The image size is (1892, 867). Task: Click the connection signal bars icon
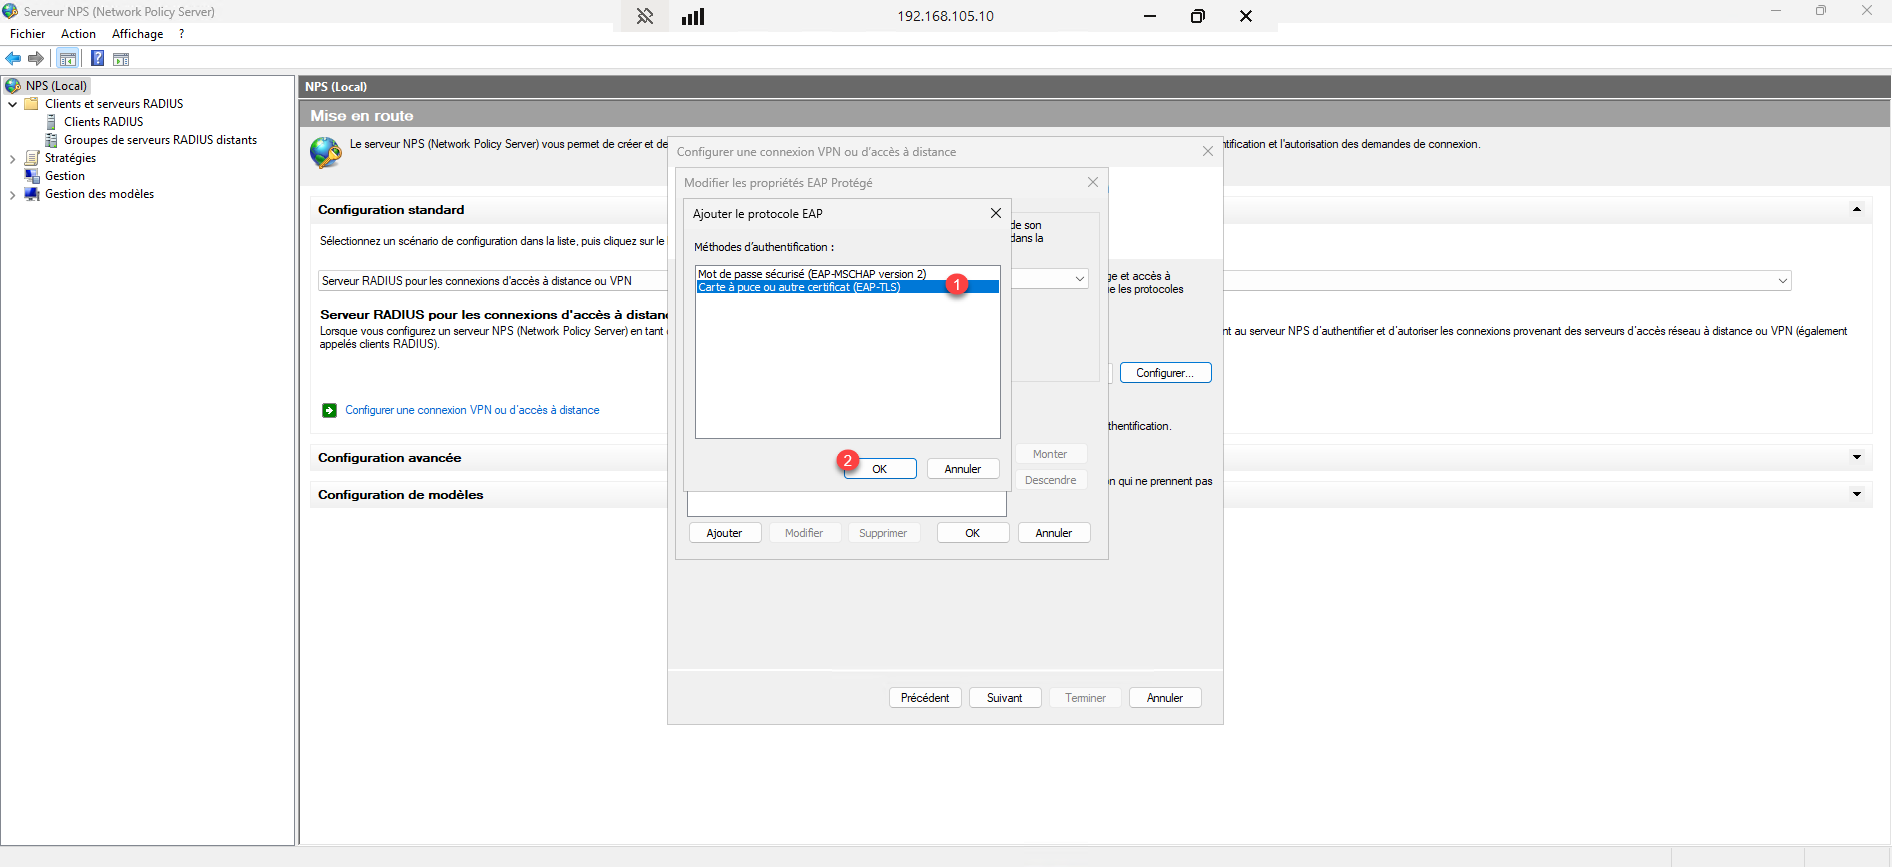click(693, 16)
